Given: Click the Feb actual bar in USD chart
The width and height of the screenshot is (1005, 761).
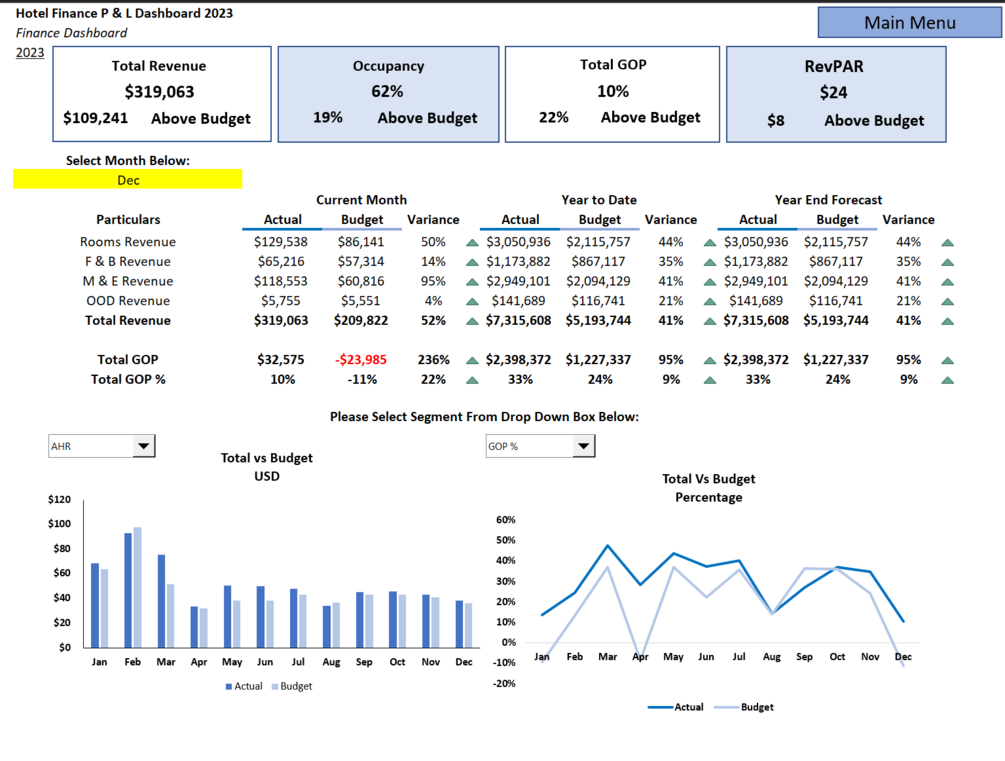Looking at the screenshot, I should 128,590.
